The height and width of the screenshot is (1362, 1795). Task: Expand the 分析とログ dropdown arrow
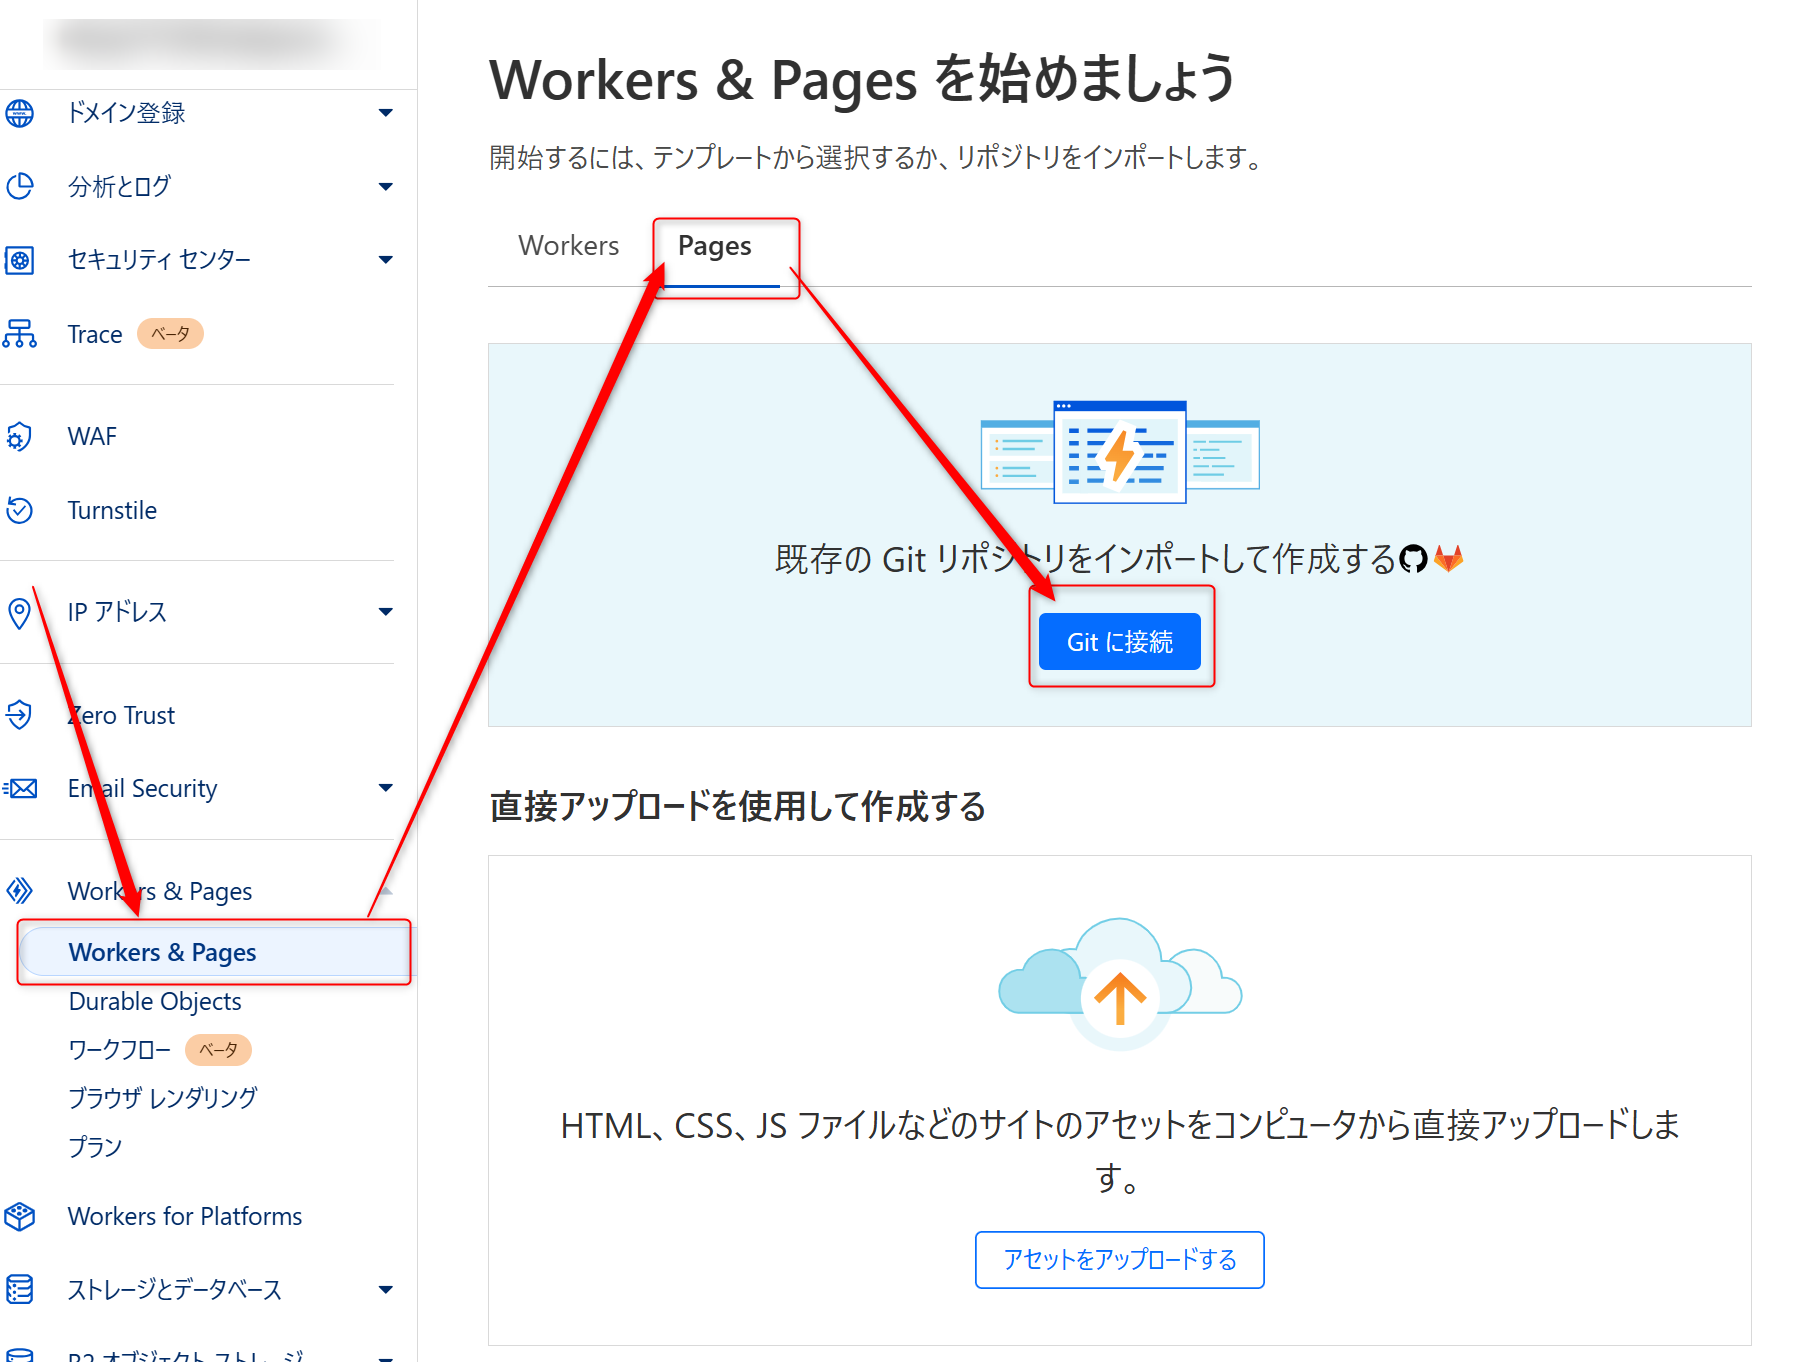point(386,187)
